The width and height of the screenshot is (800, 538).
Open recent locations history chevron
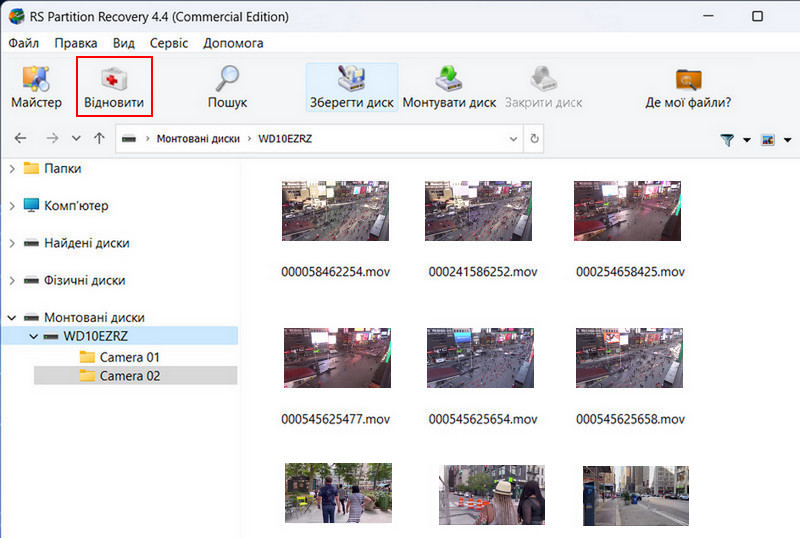click(76, 138)
